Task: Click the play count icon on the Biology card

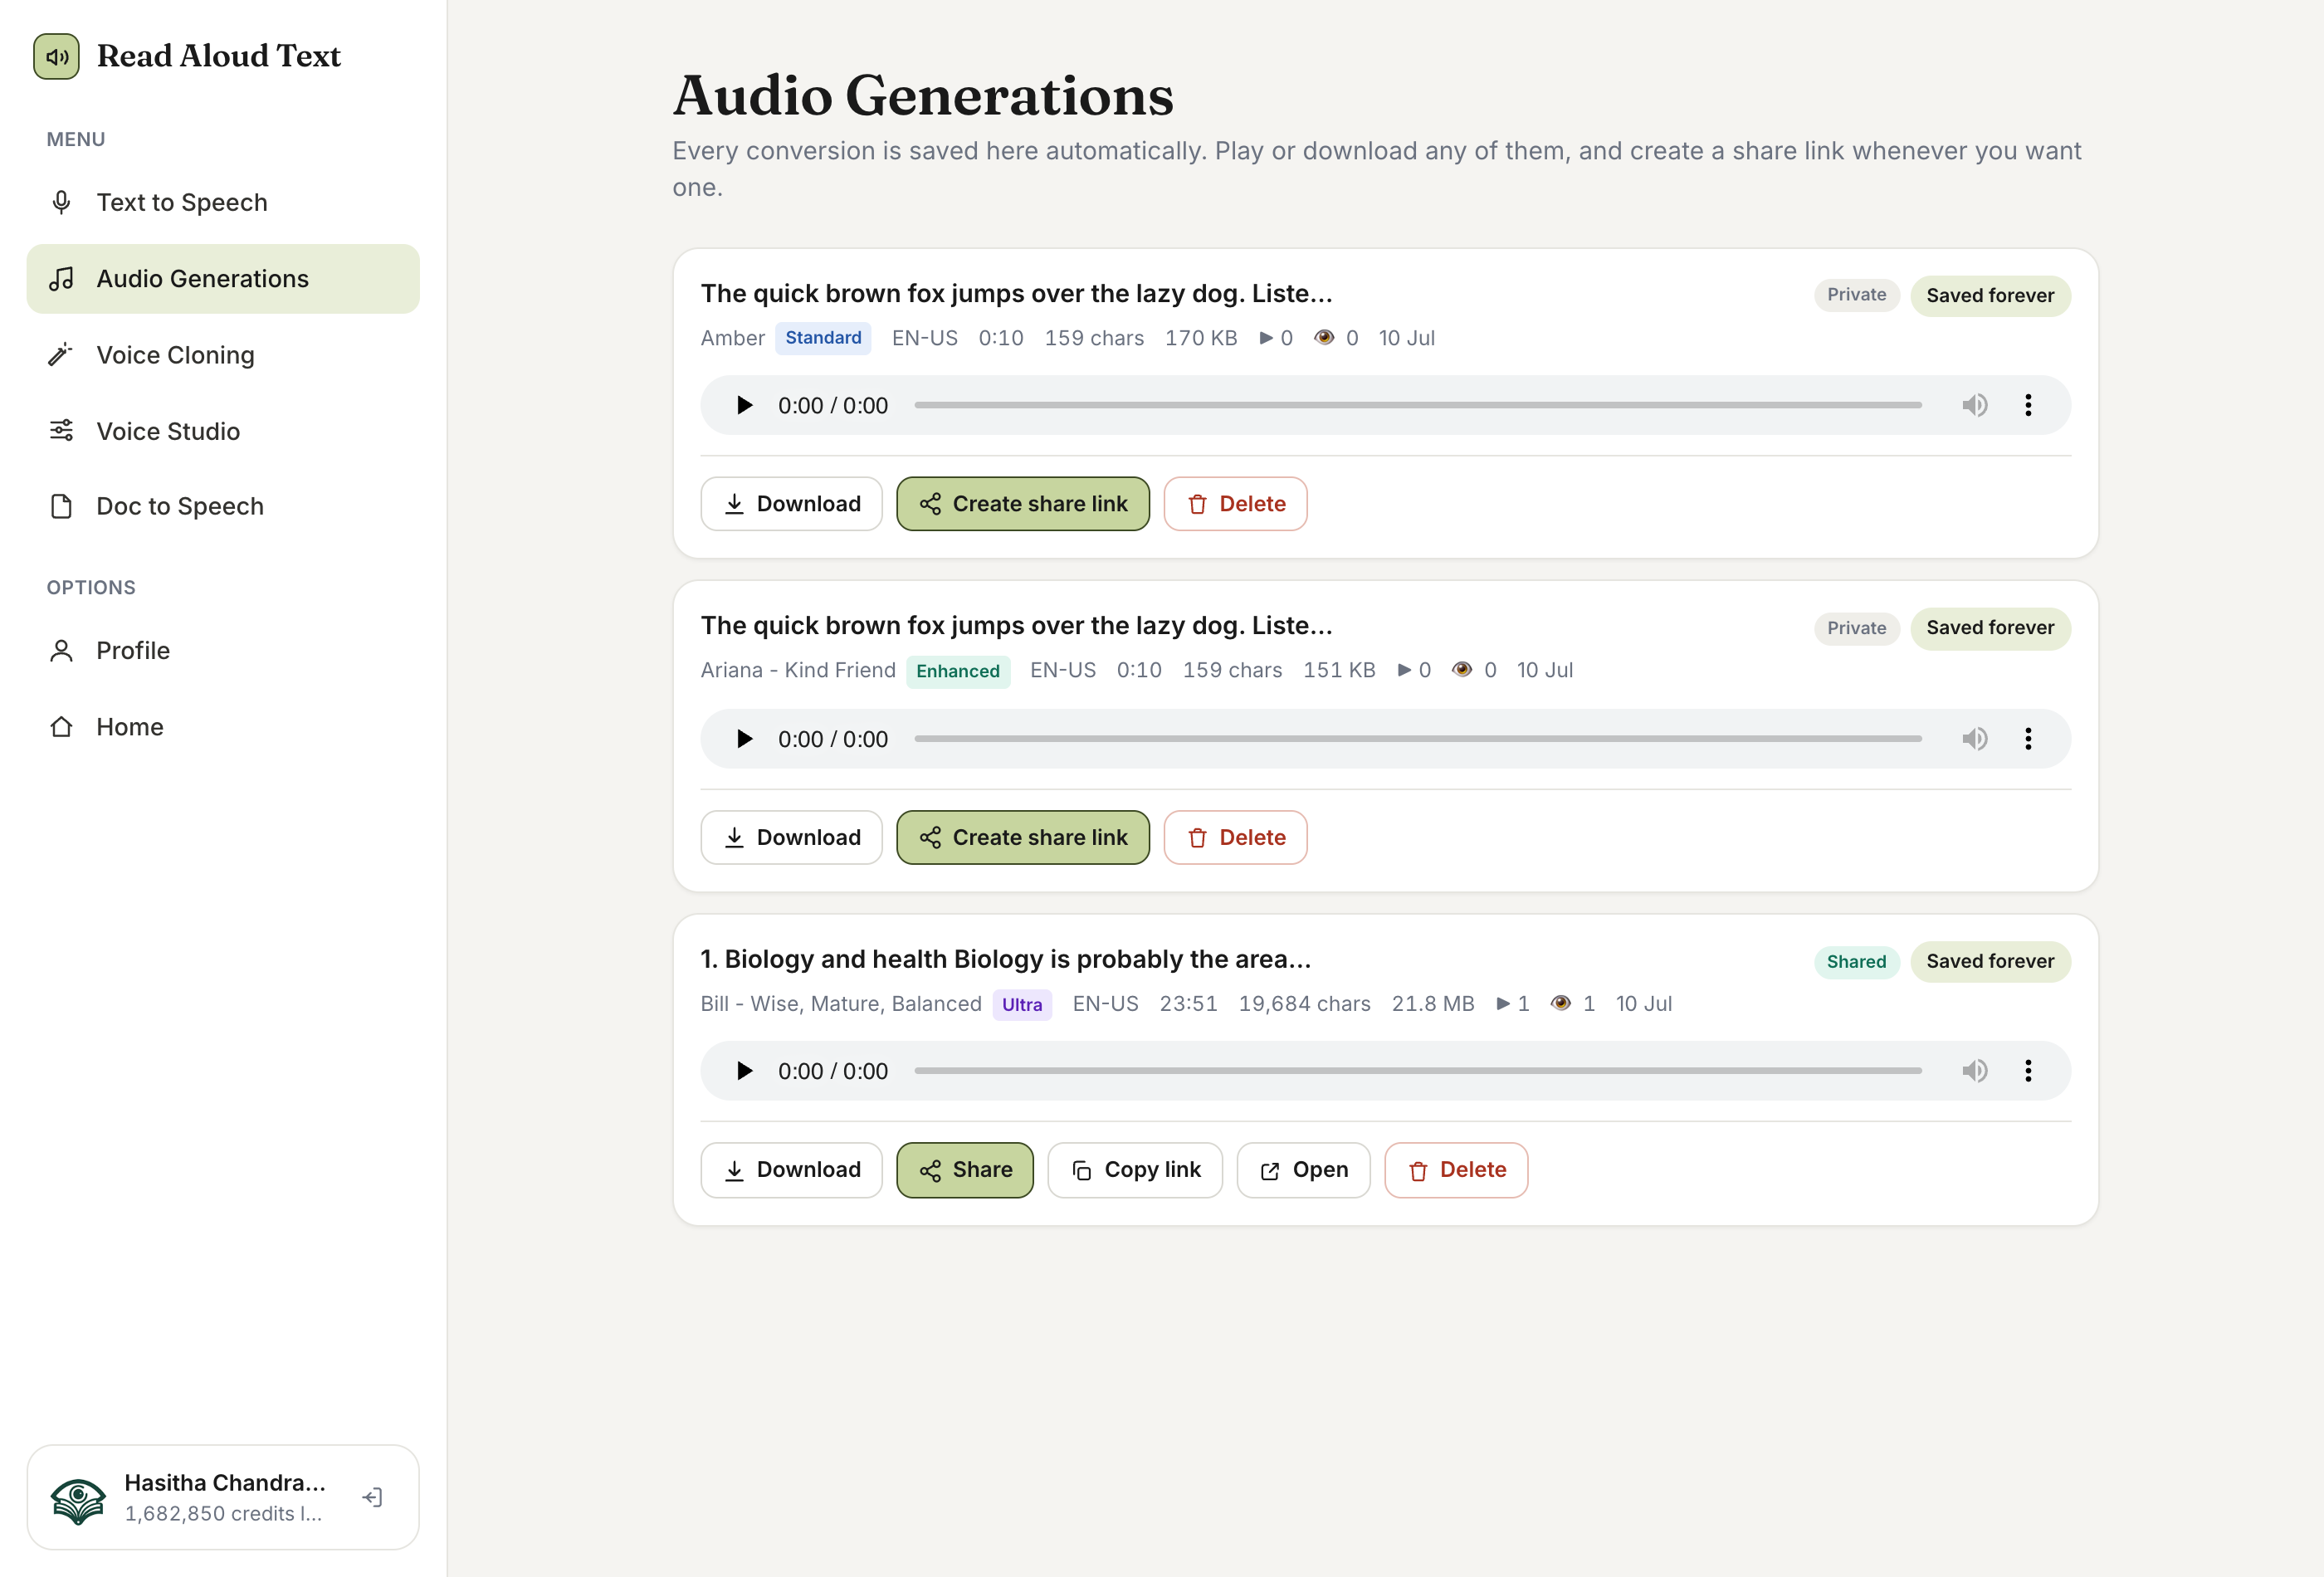Action: pyautogui.click(x=1503, y=1003)
